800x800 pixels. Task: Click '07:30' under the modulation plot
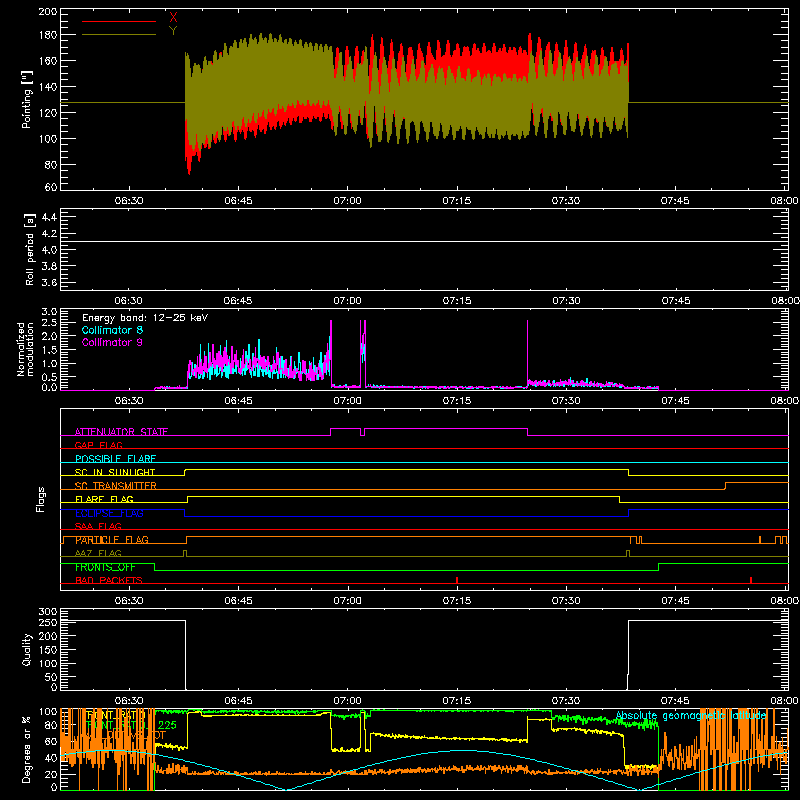[566, 401]
